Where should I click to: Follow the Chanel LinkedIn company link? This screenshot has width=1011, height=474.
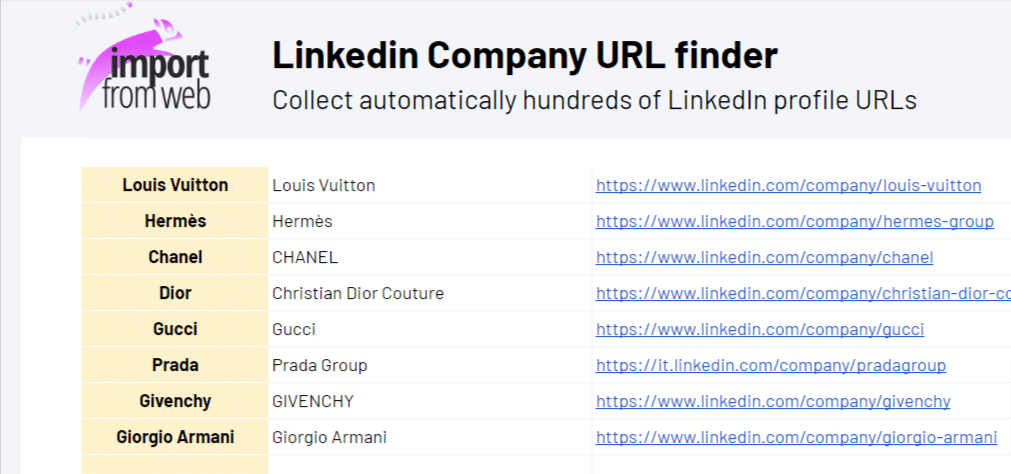click(x=764, y=257)
